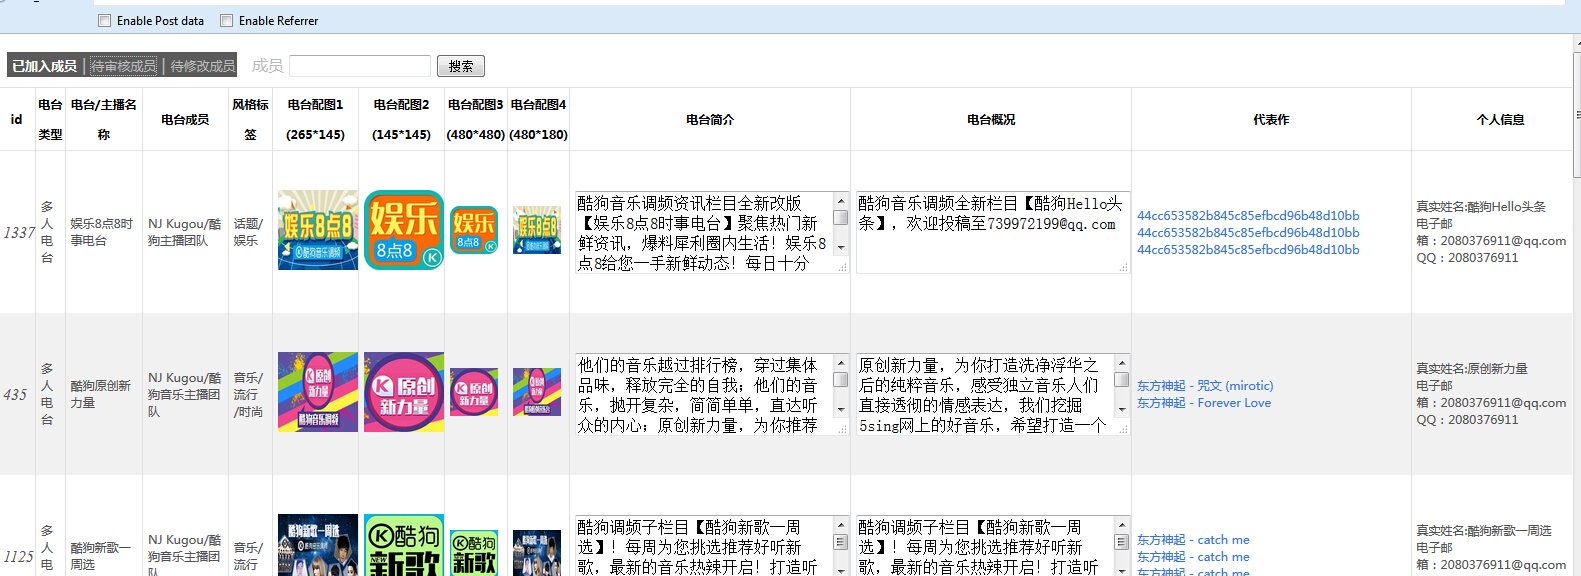Toggle the Enable Referrer checkbox
This screenshot has width=1581, height=576.
point(226,21)
